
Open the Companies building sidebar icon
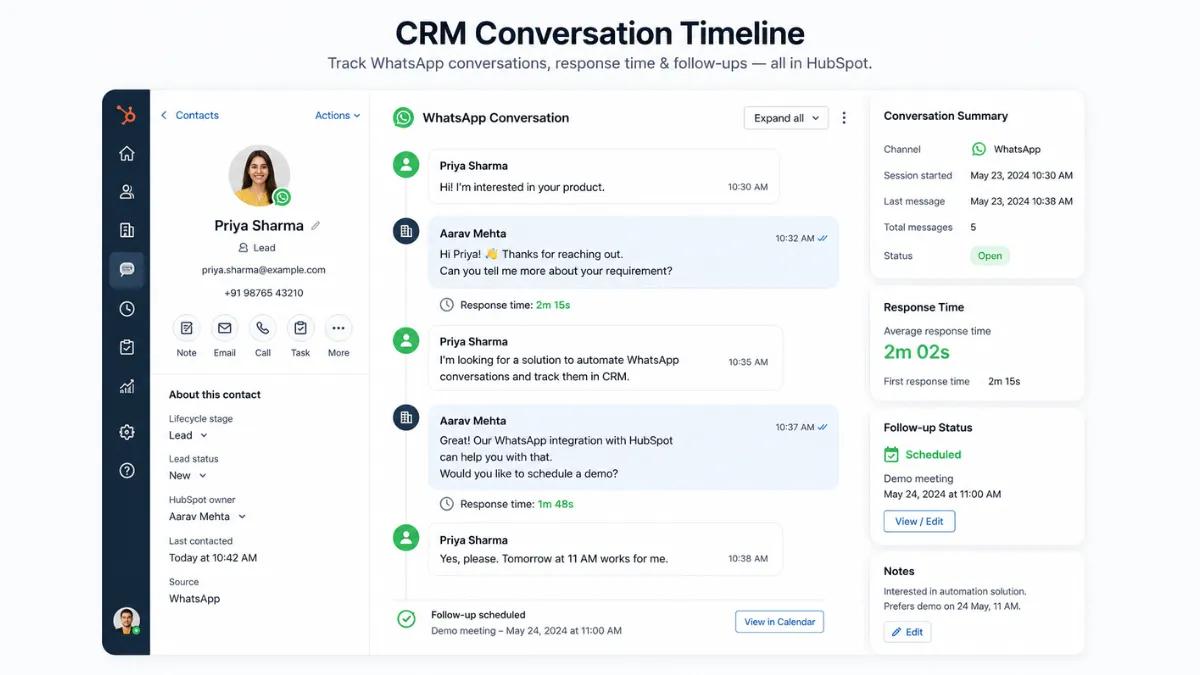126,230
